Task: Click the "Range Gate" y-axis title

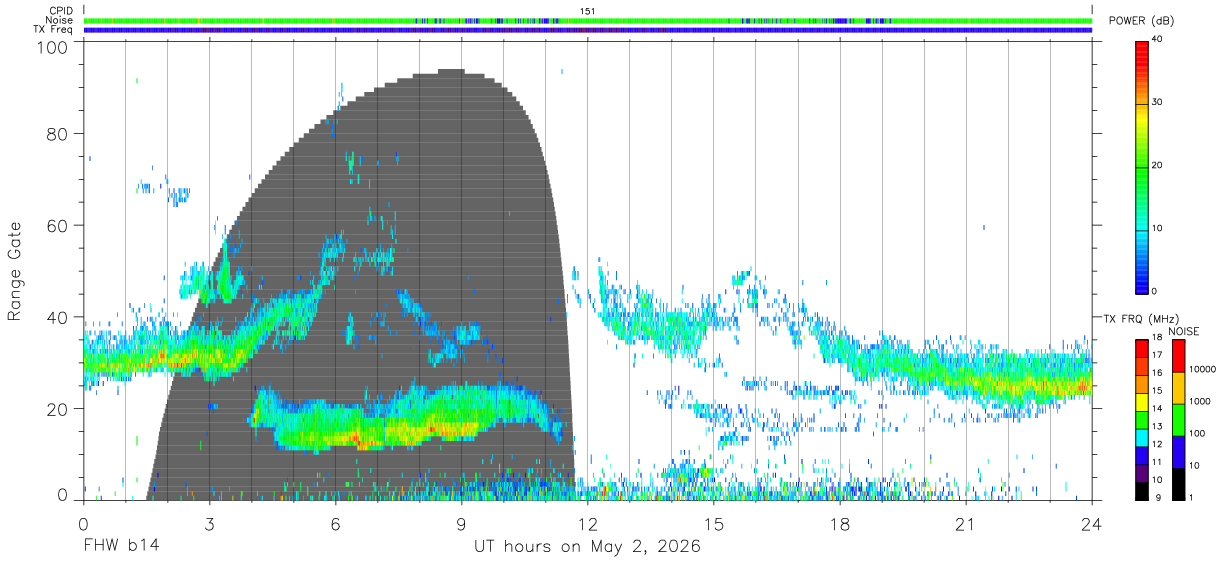Action: point(16,273)
